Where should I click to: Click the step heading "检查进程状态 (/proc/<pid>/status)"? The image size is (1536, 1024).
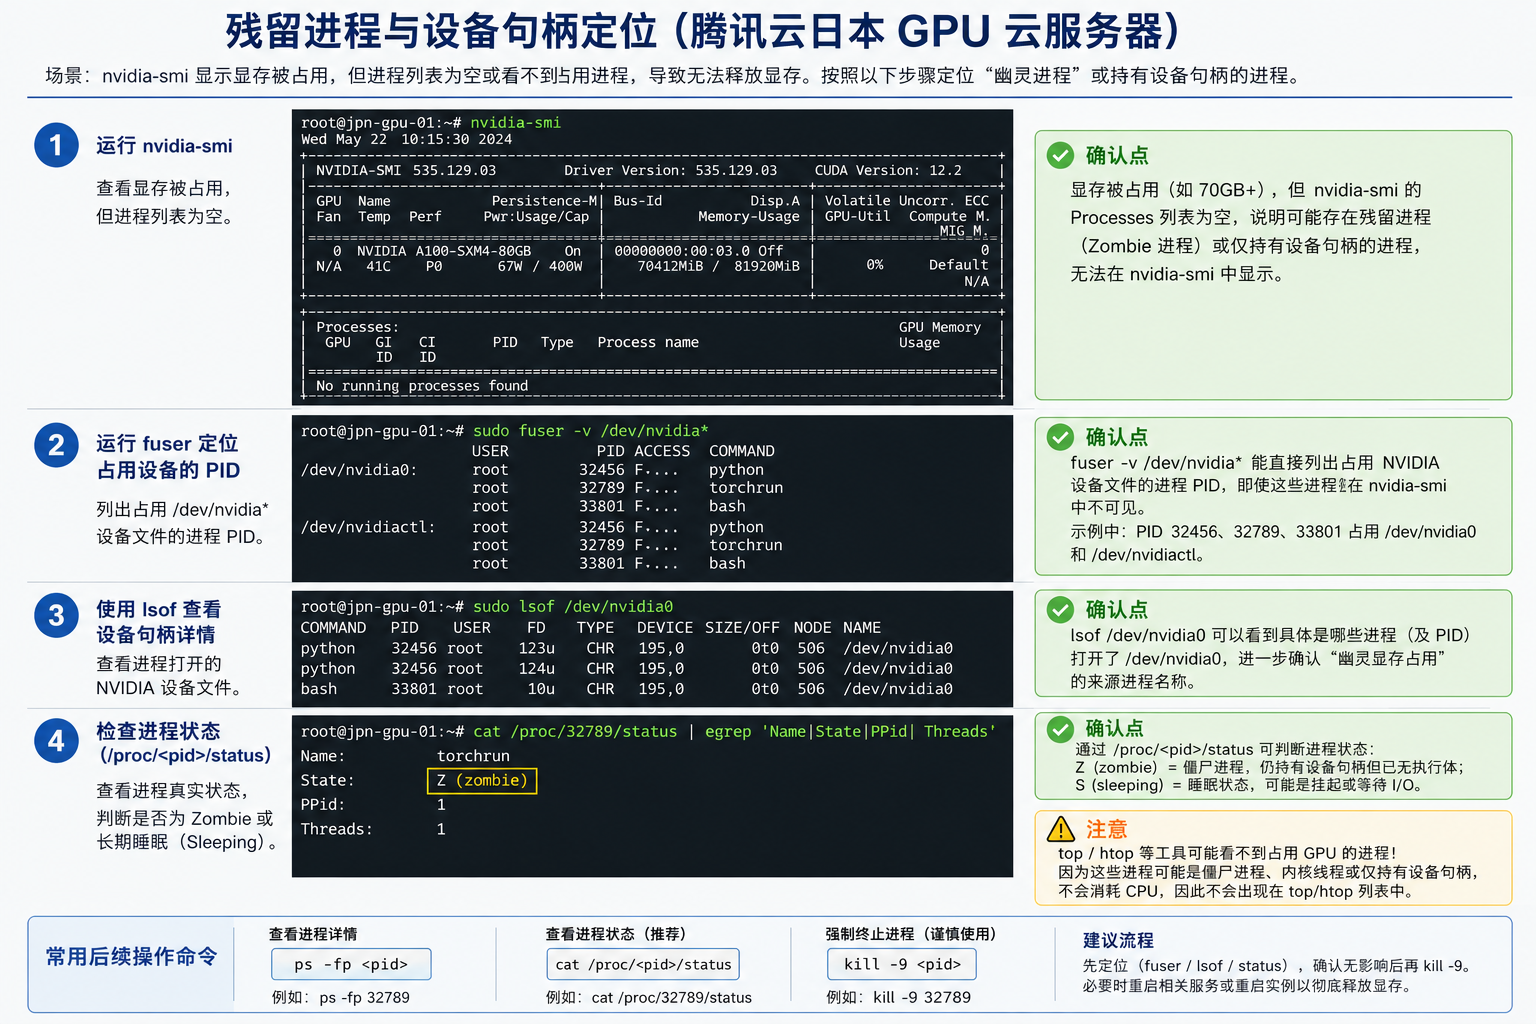(x=184, y=743)
